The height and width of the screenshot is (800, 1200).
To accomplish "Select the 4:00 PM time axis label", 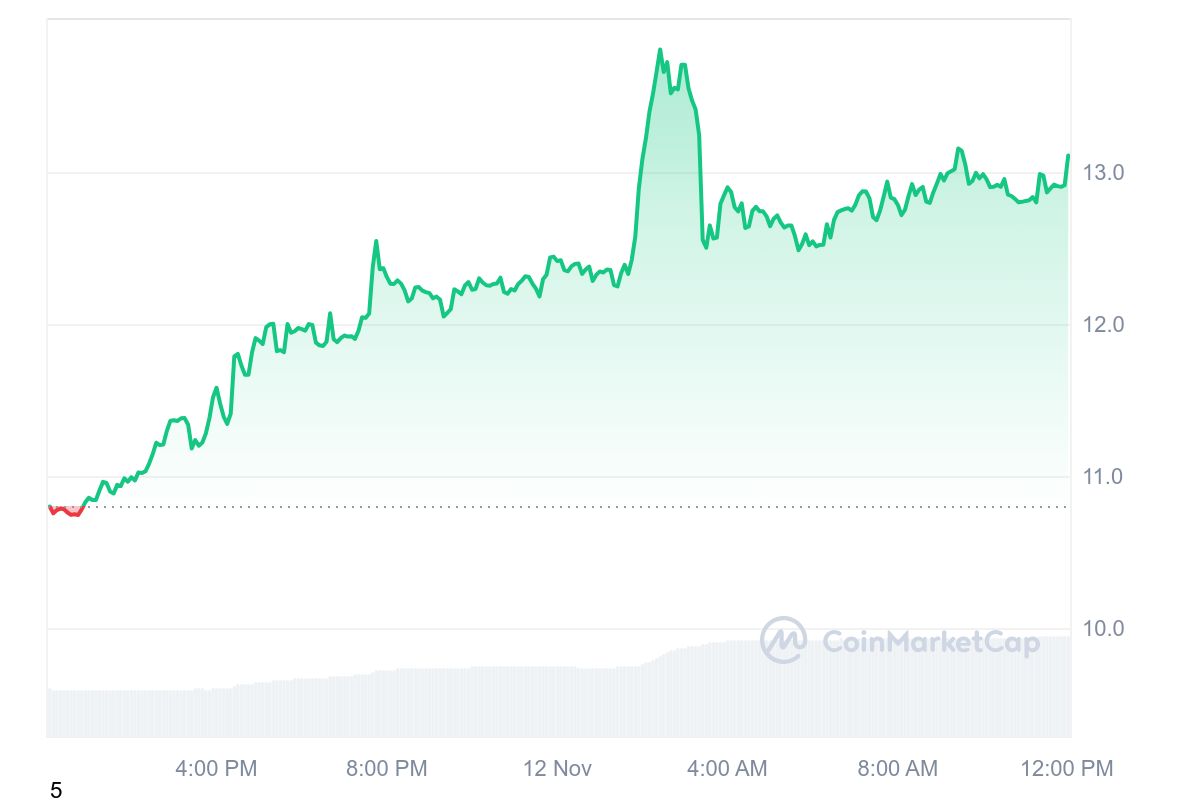I will (216, 768).
